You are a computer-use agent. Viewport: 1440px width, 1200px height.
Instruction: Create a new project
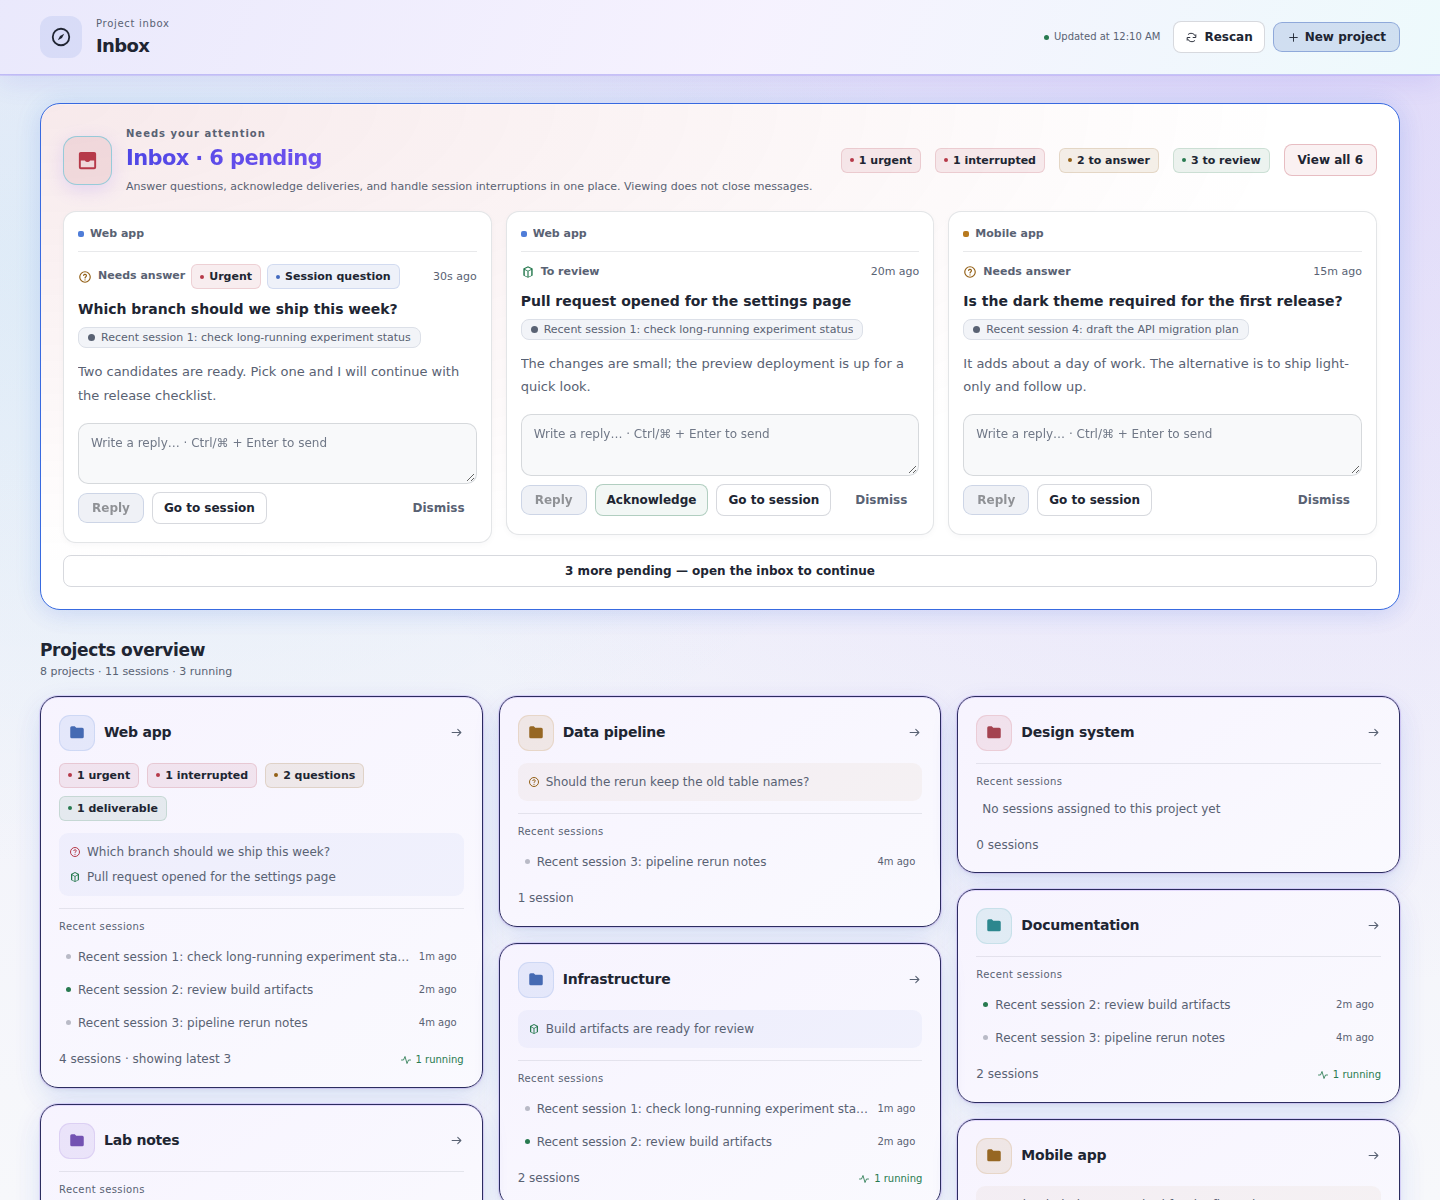click(x=1336, y=37)
